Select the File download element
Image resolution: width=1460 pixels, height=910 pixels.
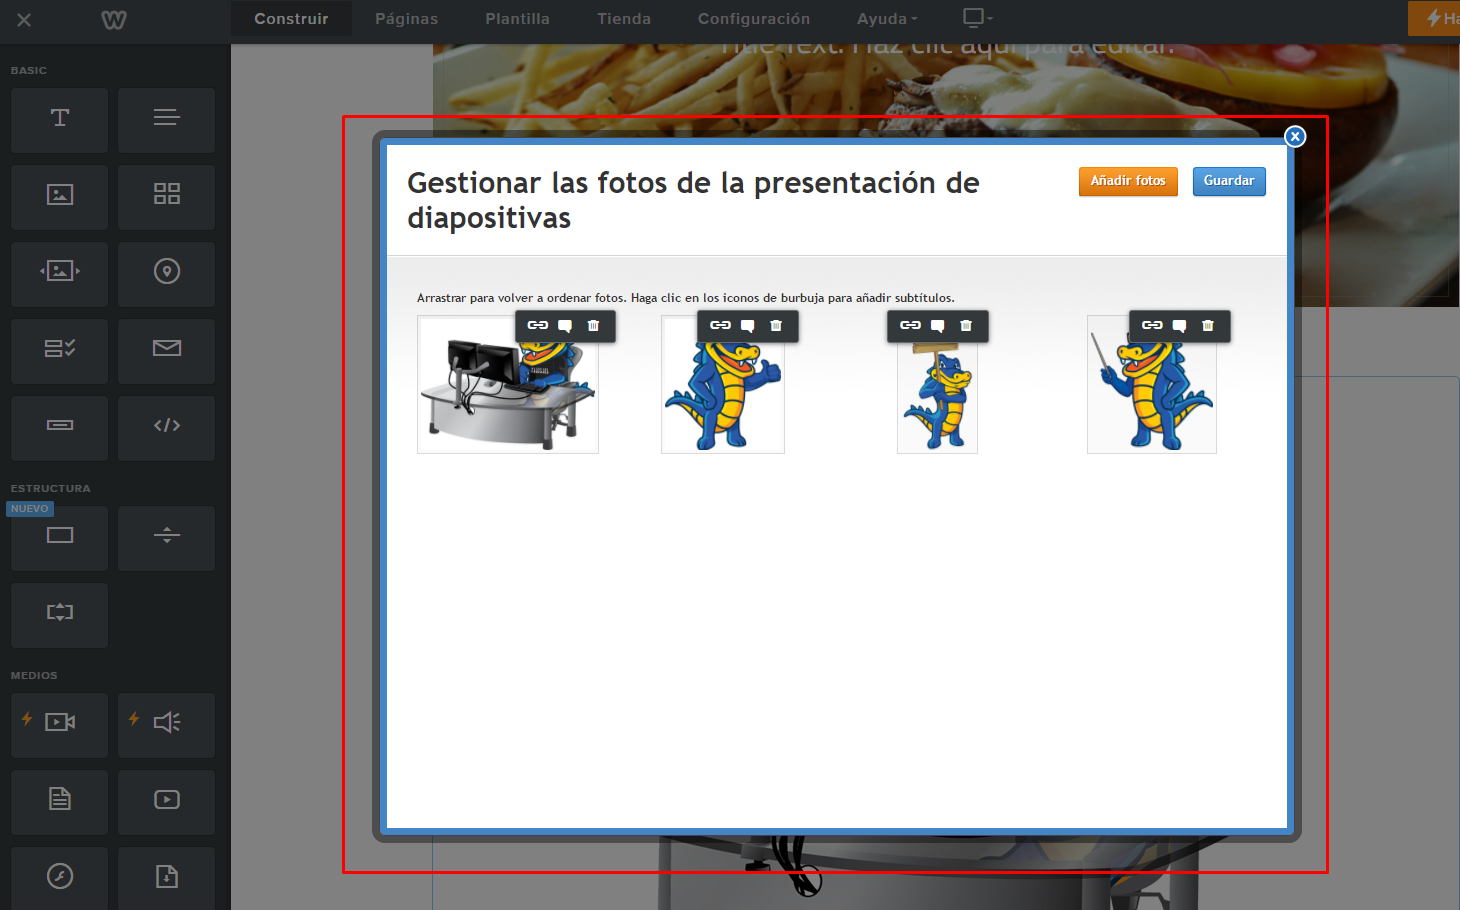point(166,878)
